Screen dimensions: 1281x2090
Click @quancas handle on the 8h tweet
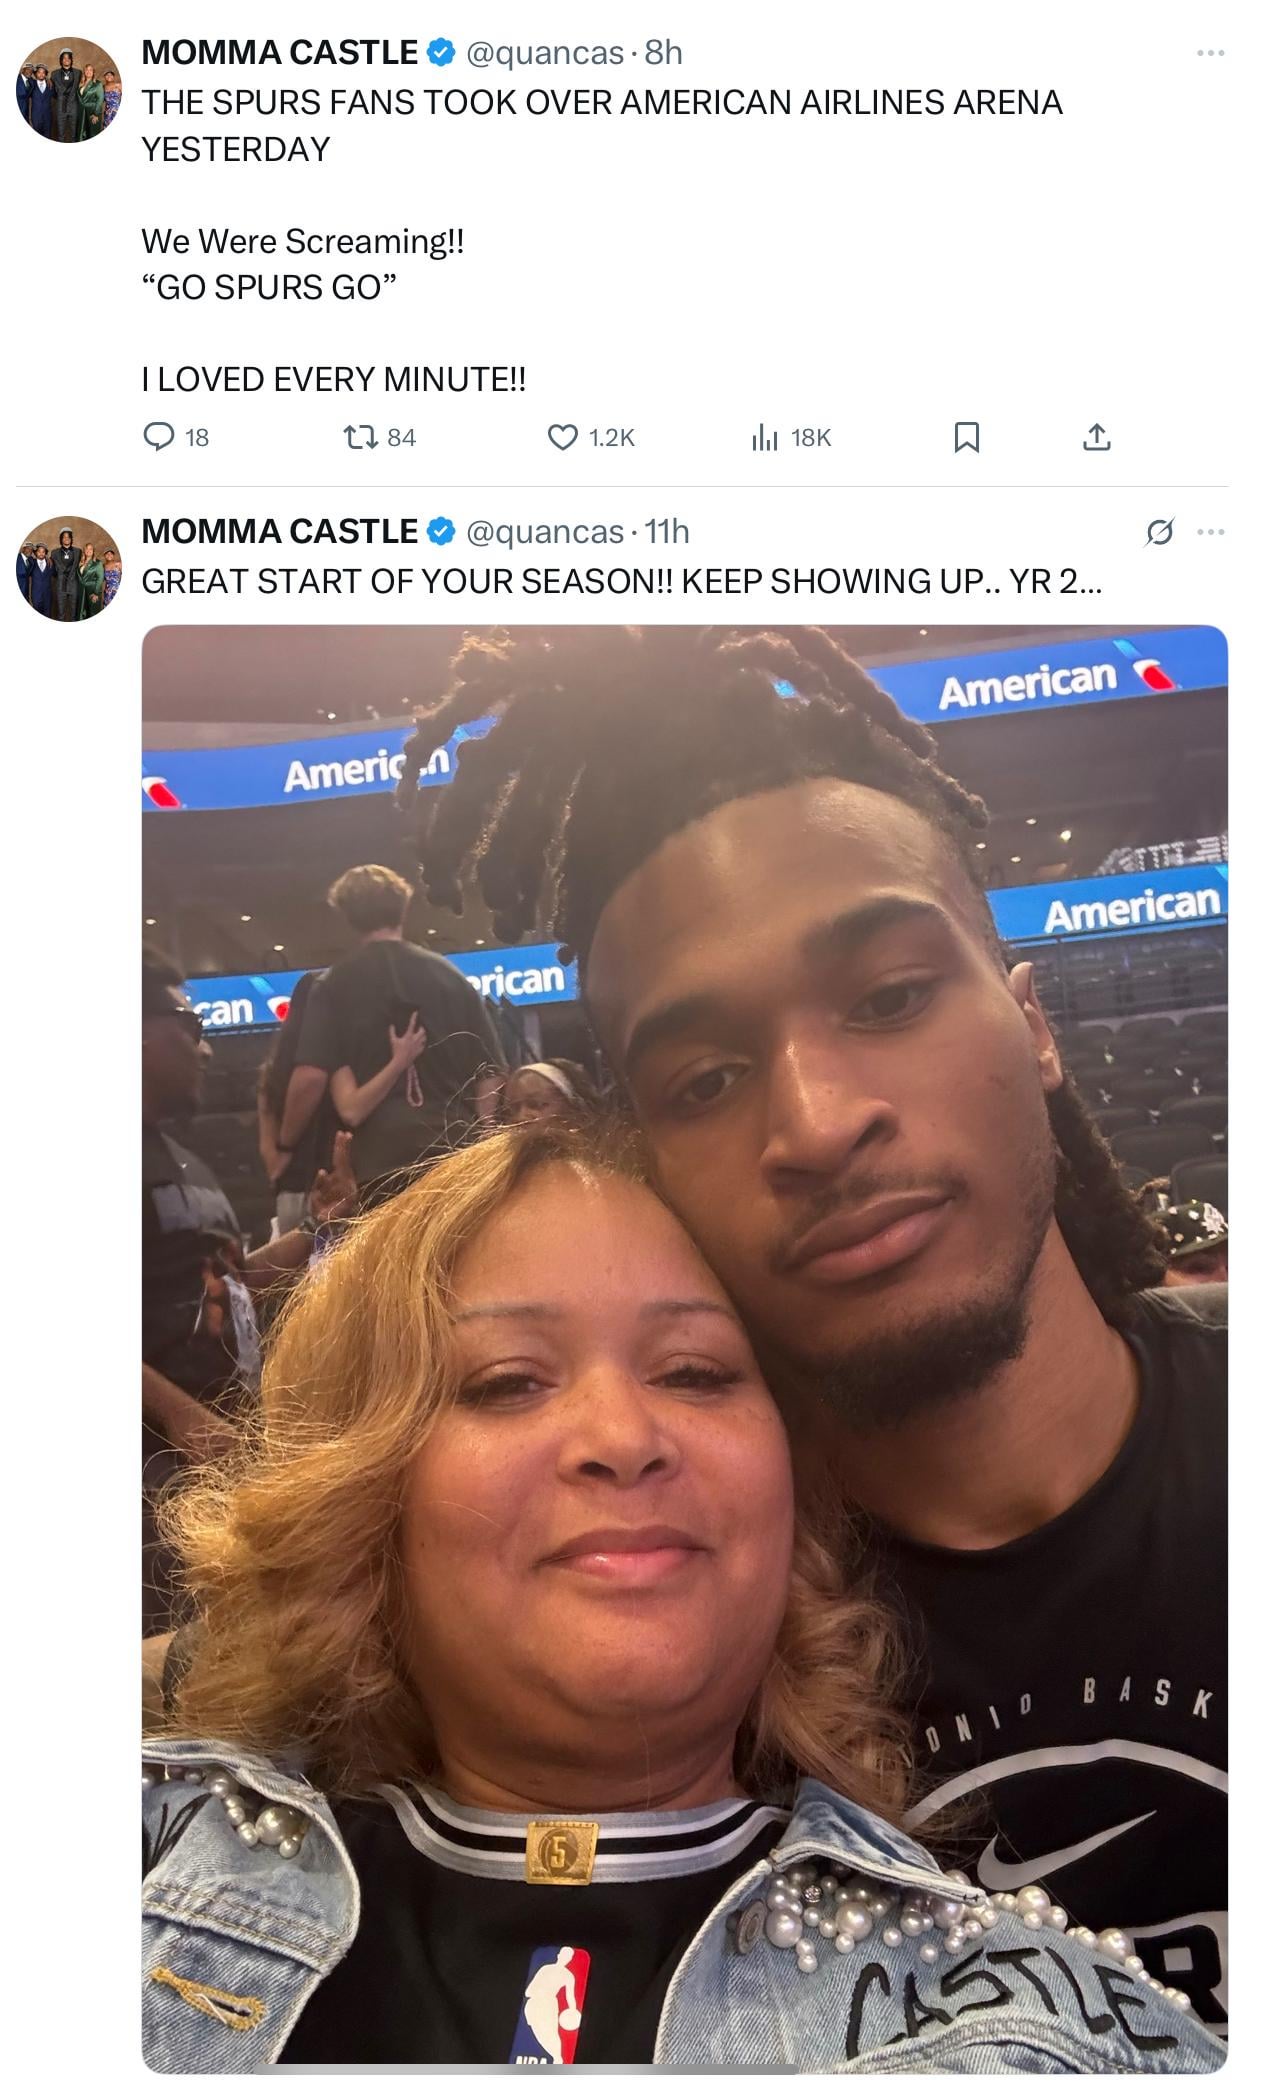[x=545, y=53]
